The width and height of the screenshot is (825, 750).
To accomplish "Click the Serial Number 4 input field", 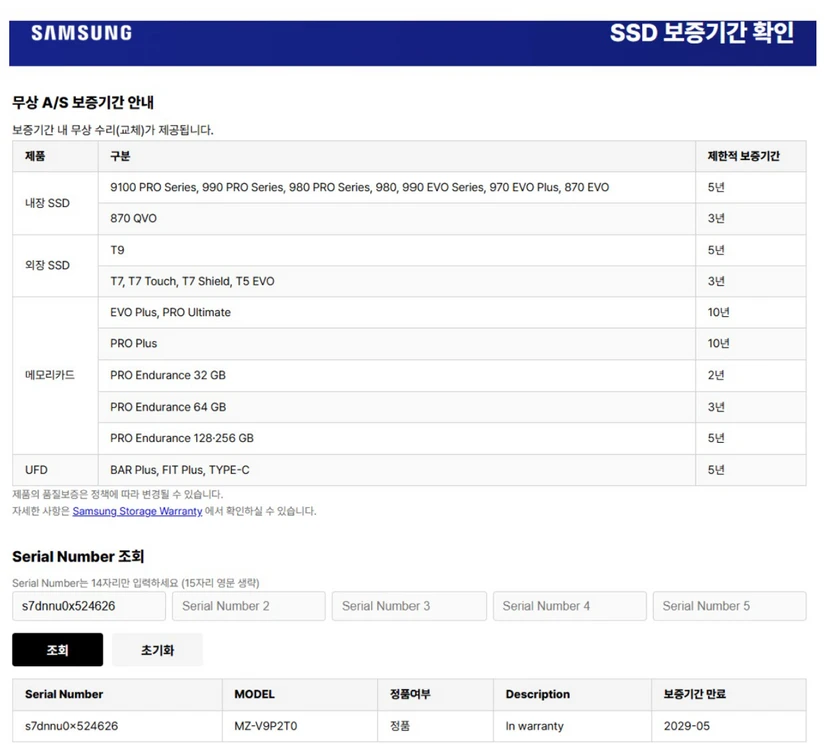I will click(x=569, y=606).
